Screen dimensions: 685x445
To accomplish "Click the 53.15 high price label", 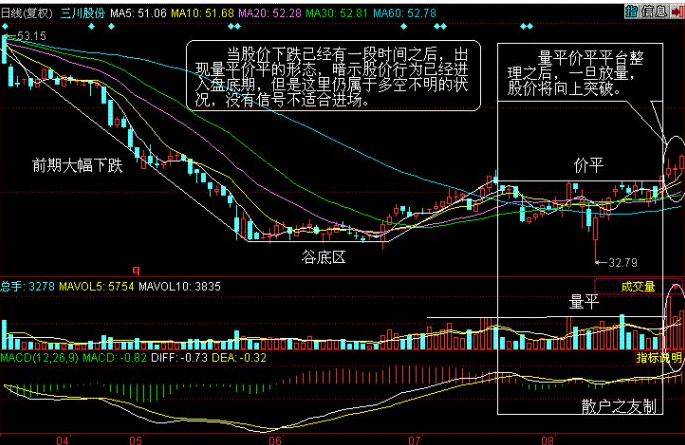I will (31, 36).
